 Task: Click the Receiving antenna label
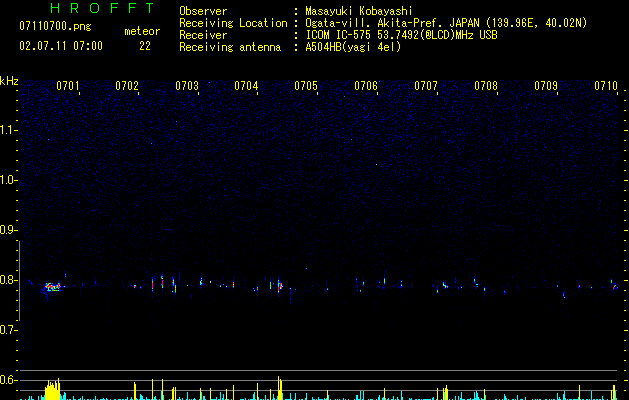coord(230,47)
